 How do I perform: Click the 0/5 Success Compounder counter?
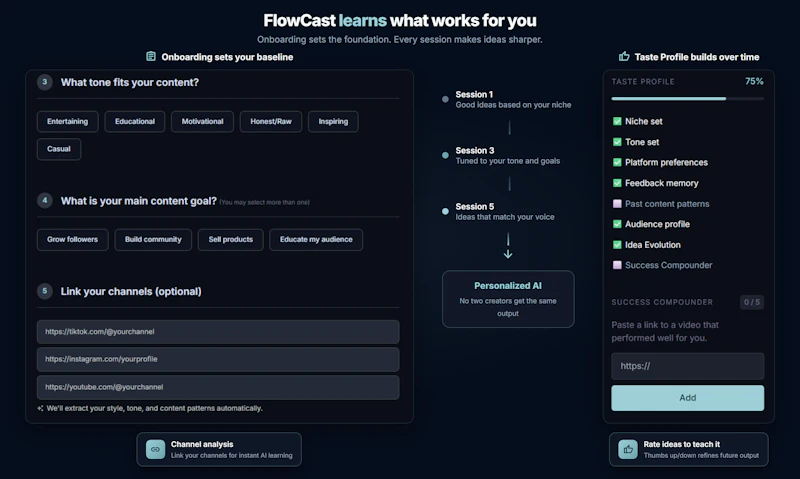tap(752, 302)
